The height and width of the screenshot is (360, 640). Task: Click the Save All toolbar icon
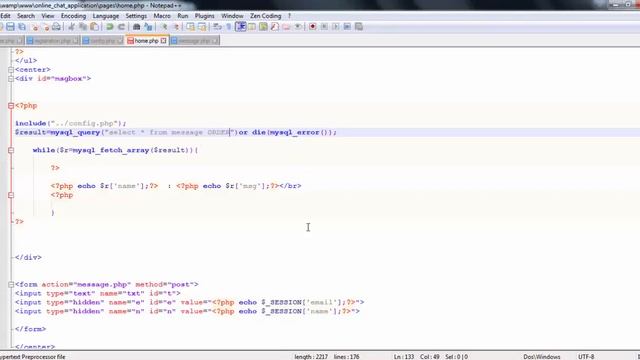click(22, 27)
